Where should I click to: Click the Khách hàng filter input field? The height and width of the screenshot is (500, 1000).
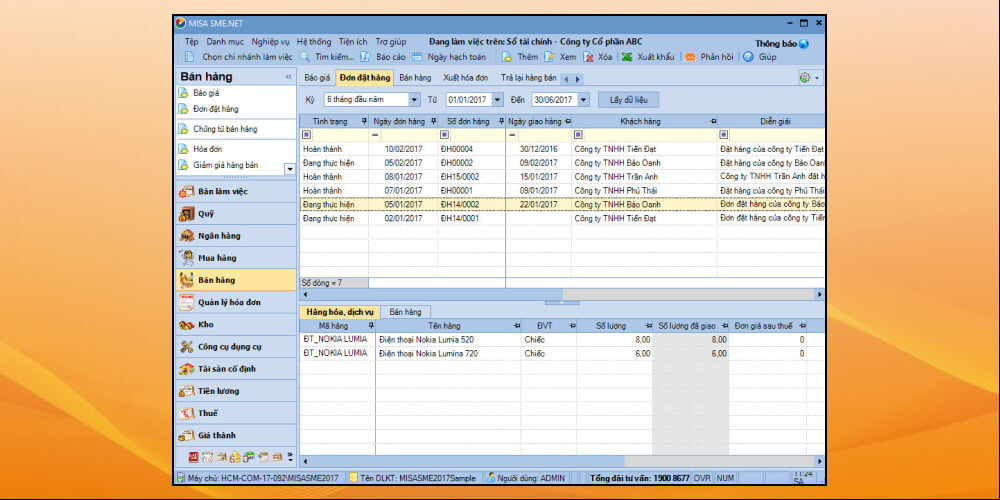coord(650,135)
